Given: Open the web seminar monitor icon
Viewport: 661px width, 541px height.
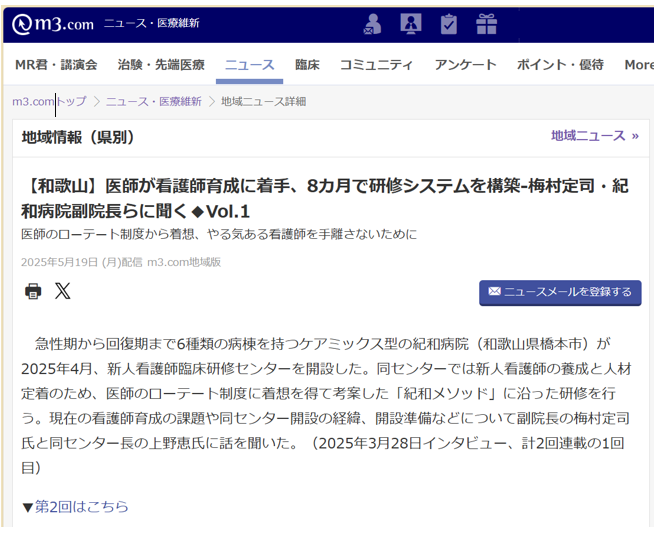Looking at the screenshot, I should point(411,24).
